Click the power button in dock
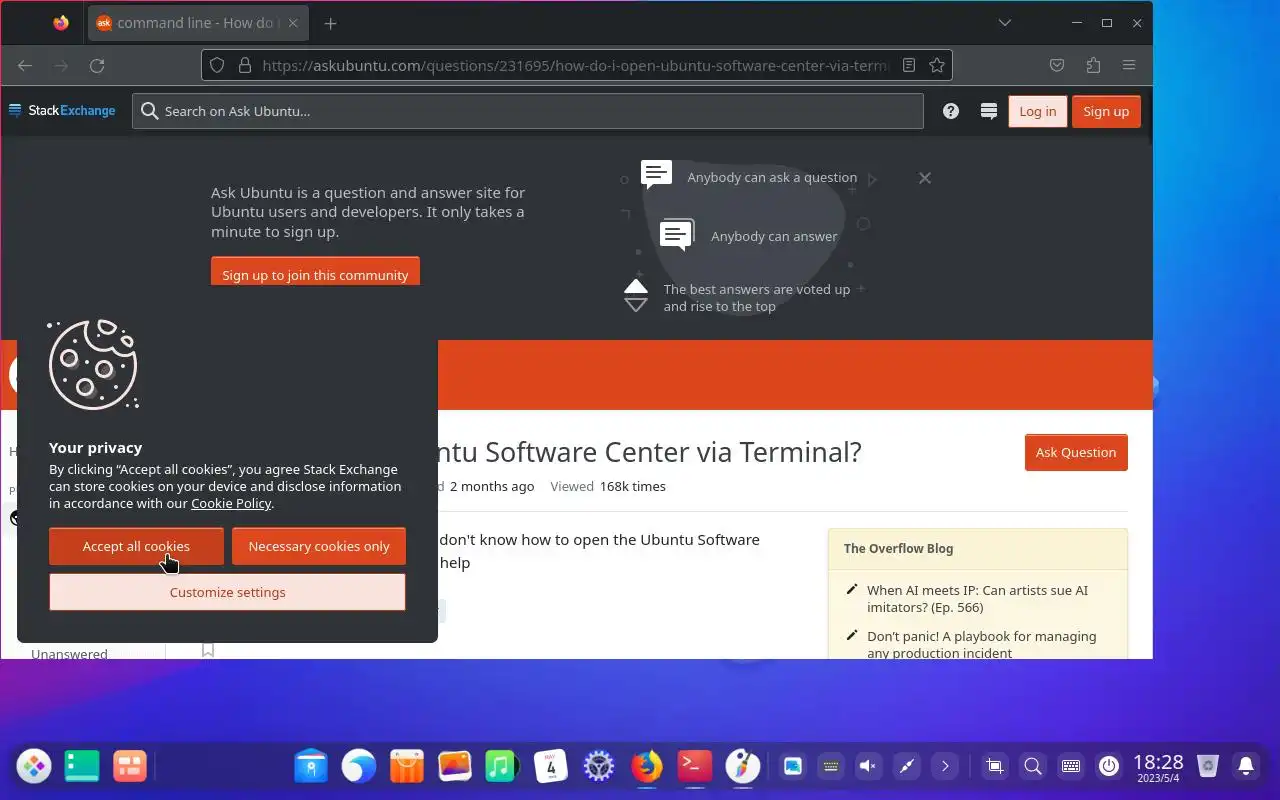Viewport: 1280px width, 800px height. click(1109, 767)
